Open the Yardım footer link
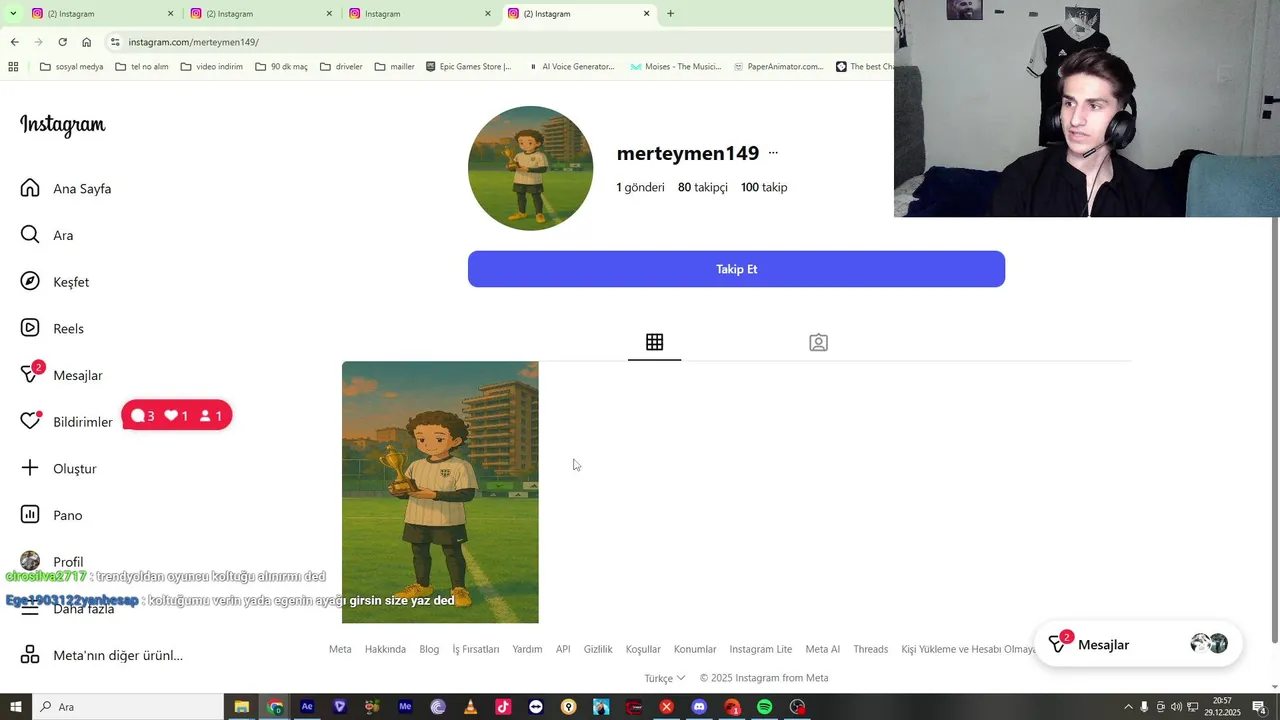 pos(527,649)
